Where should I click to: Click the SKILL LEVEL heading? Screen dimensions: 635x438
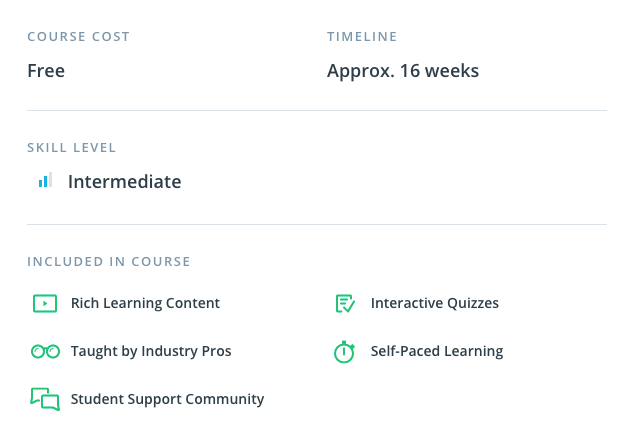point(72,147)
